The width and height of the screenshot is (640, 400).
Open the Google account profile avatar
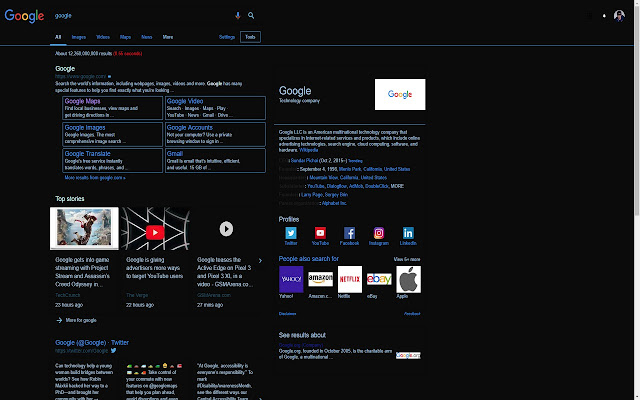click(619, 16)
